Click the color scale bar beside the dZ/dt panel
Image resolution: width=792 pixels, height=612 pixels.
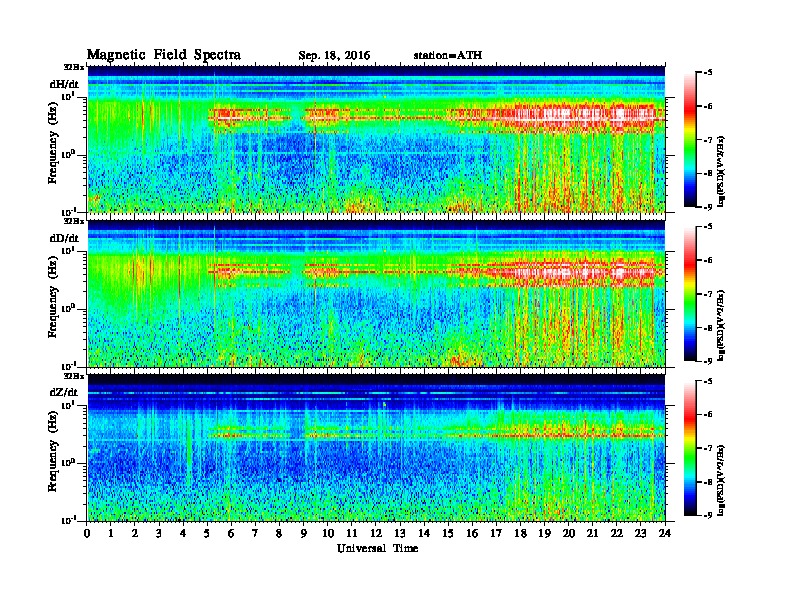click(690, 448)
